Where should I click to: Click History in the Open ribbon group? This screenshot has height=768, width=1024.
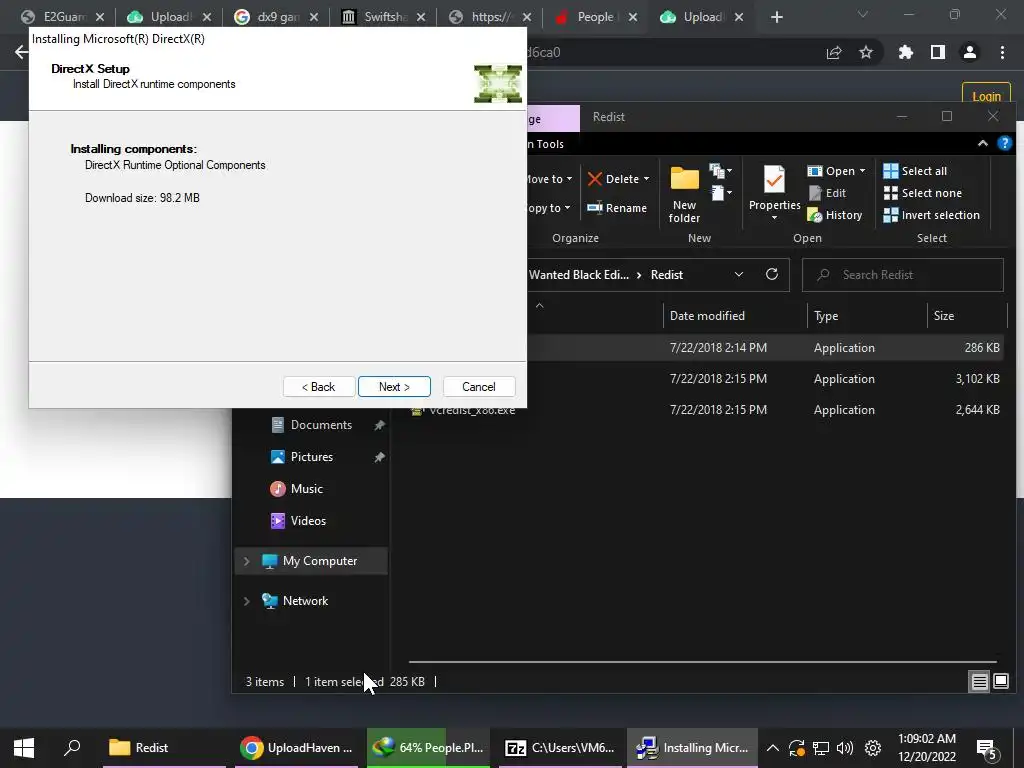coord(835,215)
